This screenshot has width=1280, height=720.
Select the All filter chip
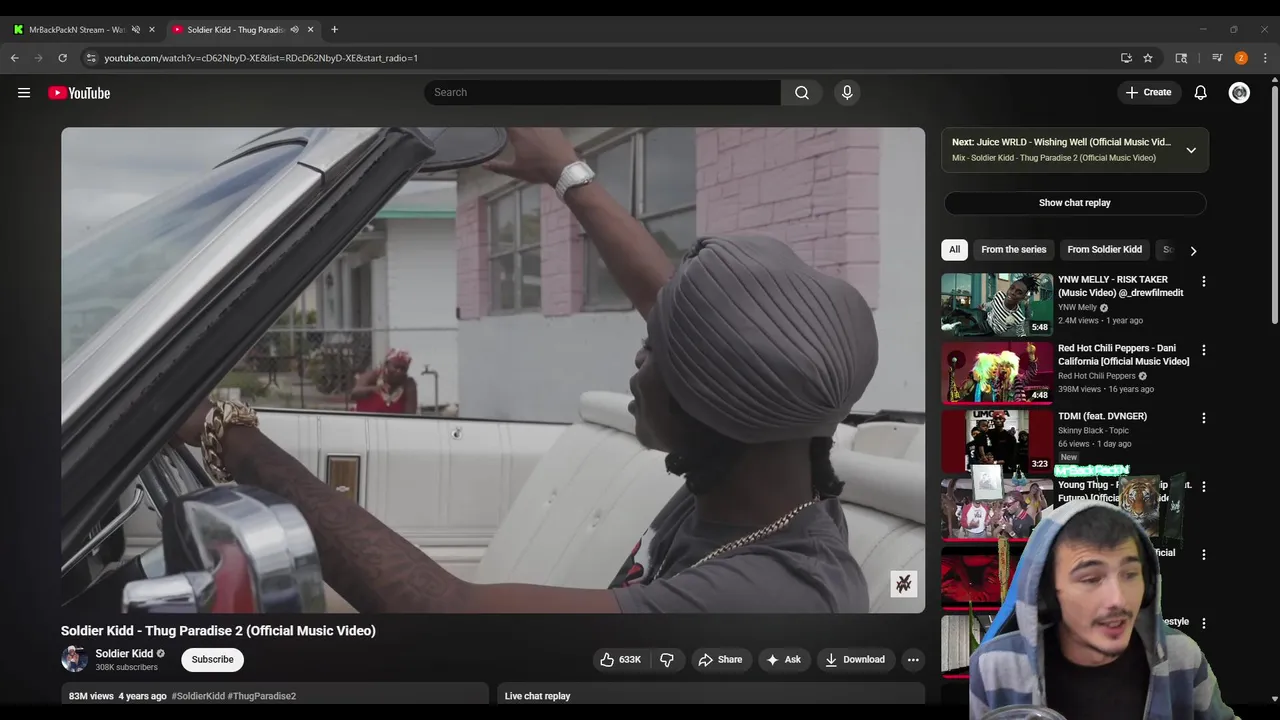[x=954, y=250]
